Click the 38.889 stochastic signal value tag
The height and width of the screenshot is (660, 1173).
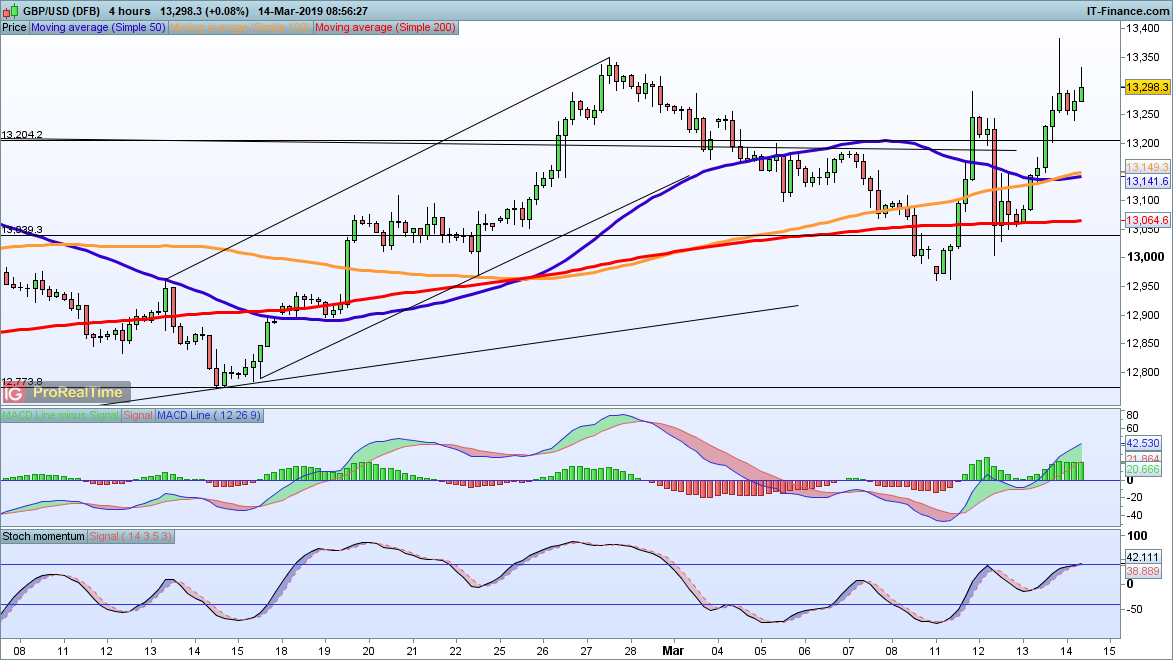coord(1142,571)
